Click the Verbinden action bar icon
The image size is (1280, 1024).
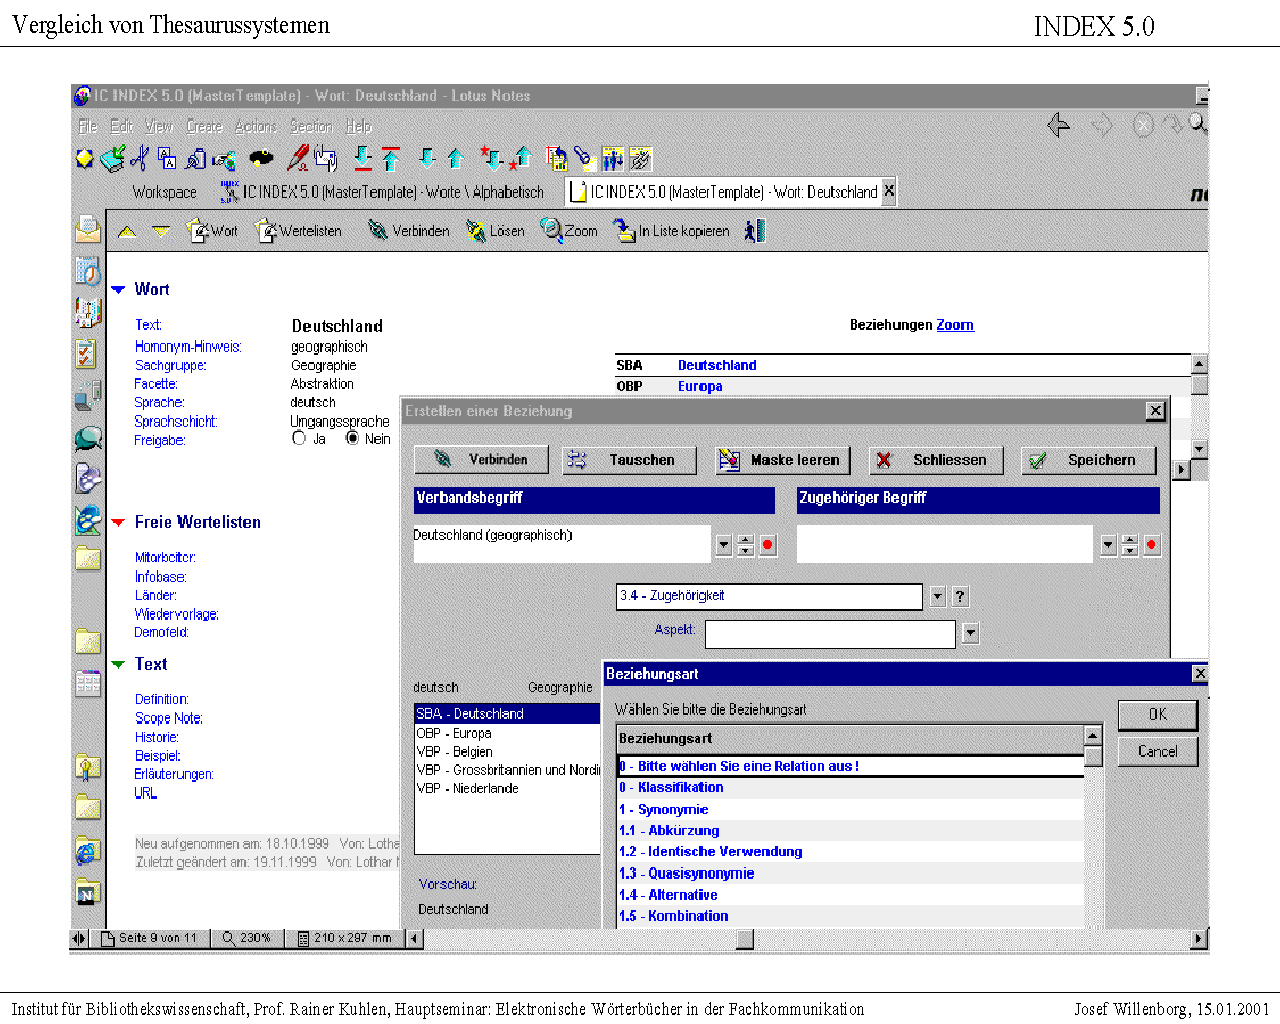(x=378, y=231)
